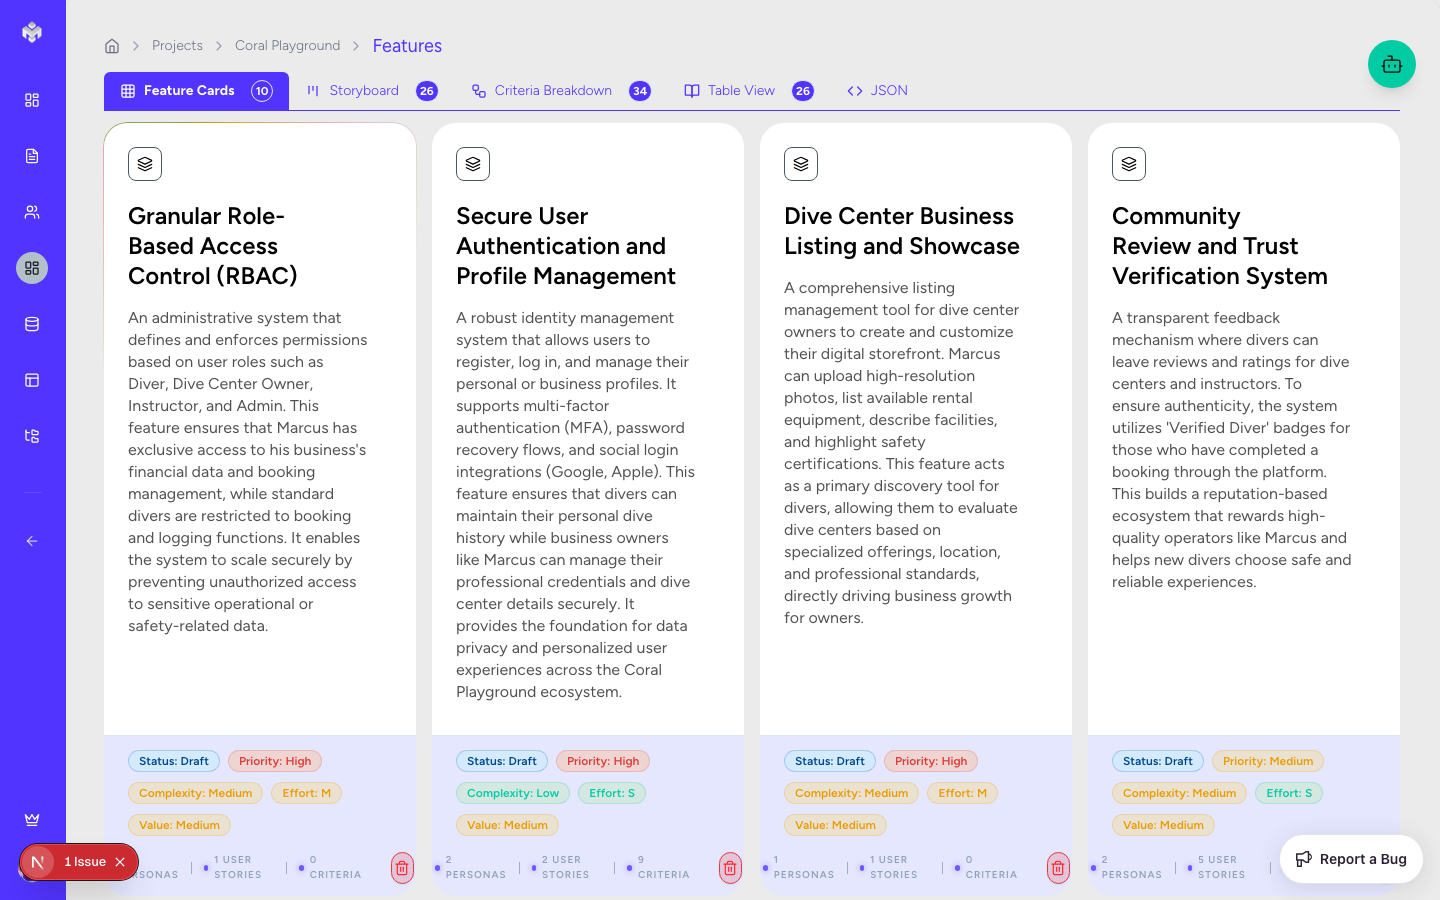This screenshot has height=900, width=1440.
Task: Collapse sidebar using the left arrow
Action: (x=32, y=541)
